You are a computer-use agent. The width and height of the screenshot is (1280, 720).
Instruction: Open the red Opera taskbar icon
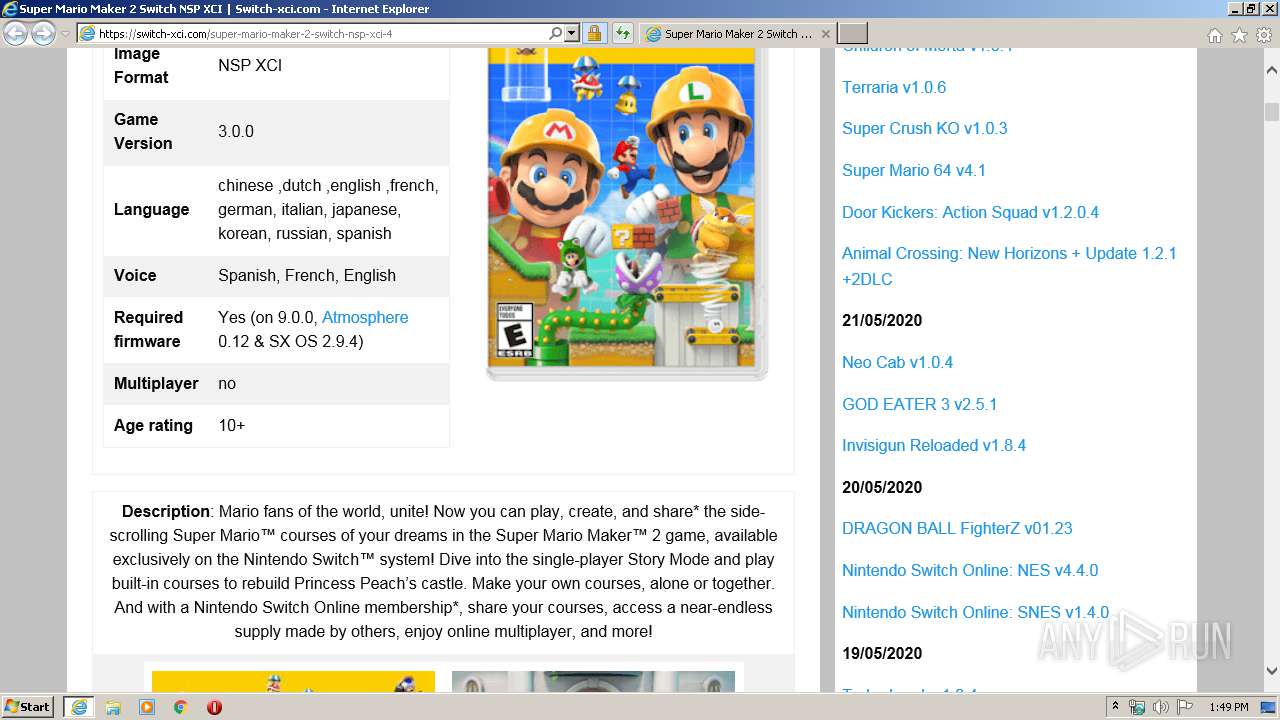214,707
